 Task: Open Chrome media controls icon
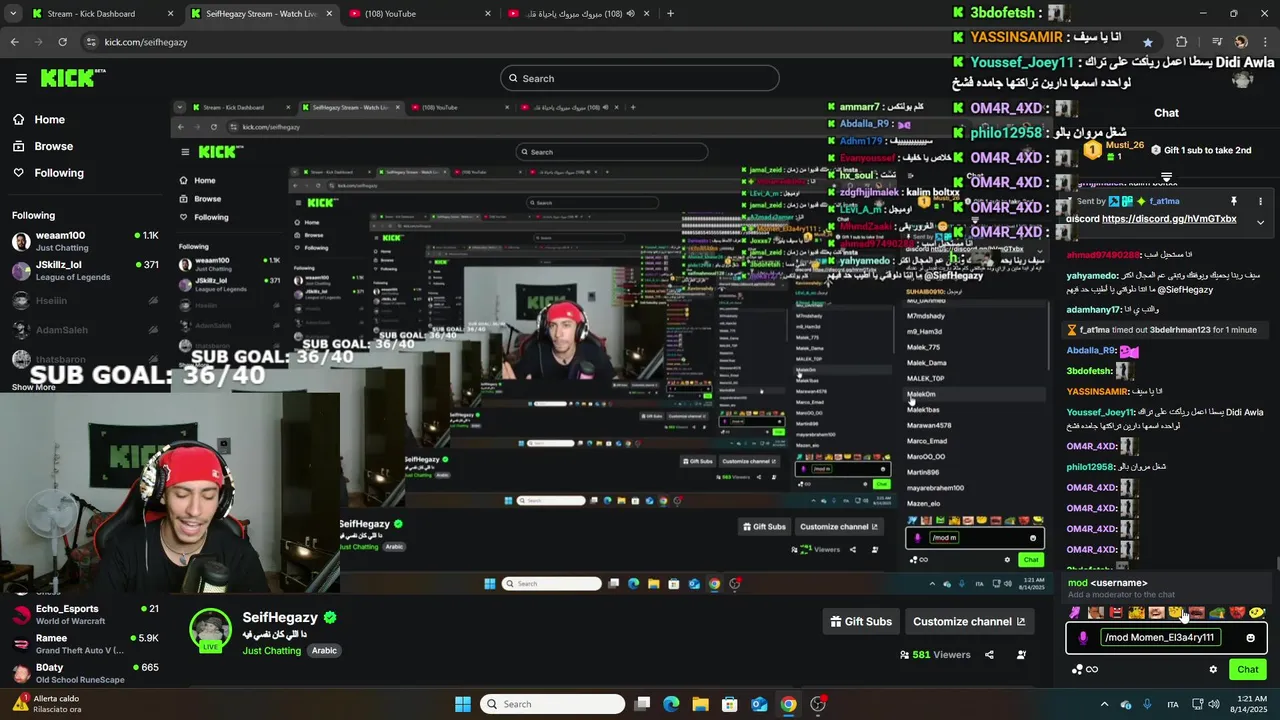tap(1217, 42)
